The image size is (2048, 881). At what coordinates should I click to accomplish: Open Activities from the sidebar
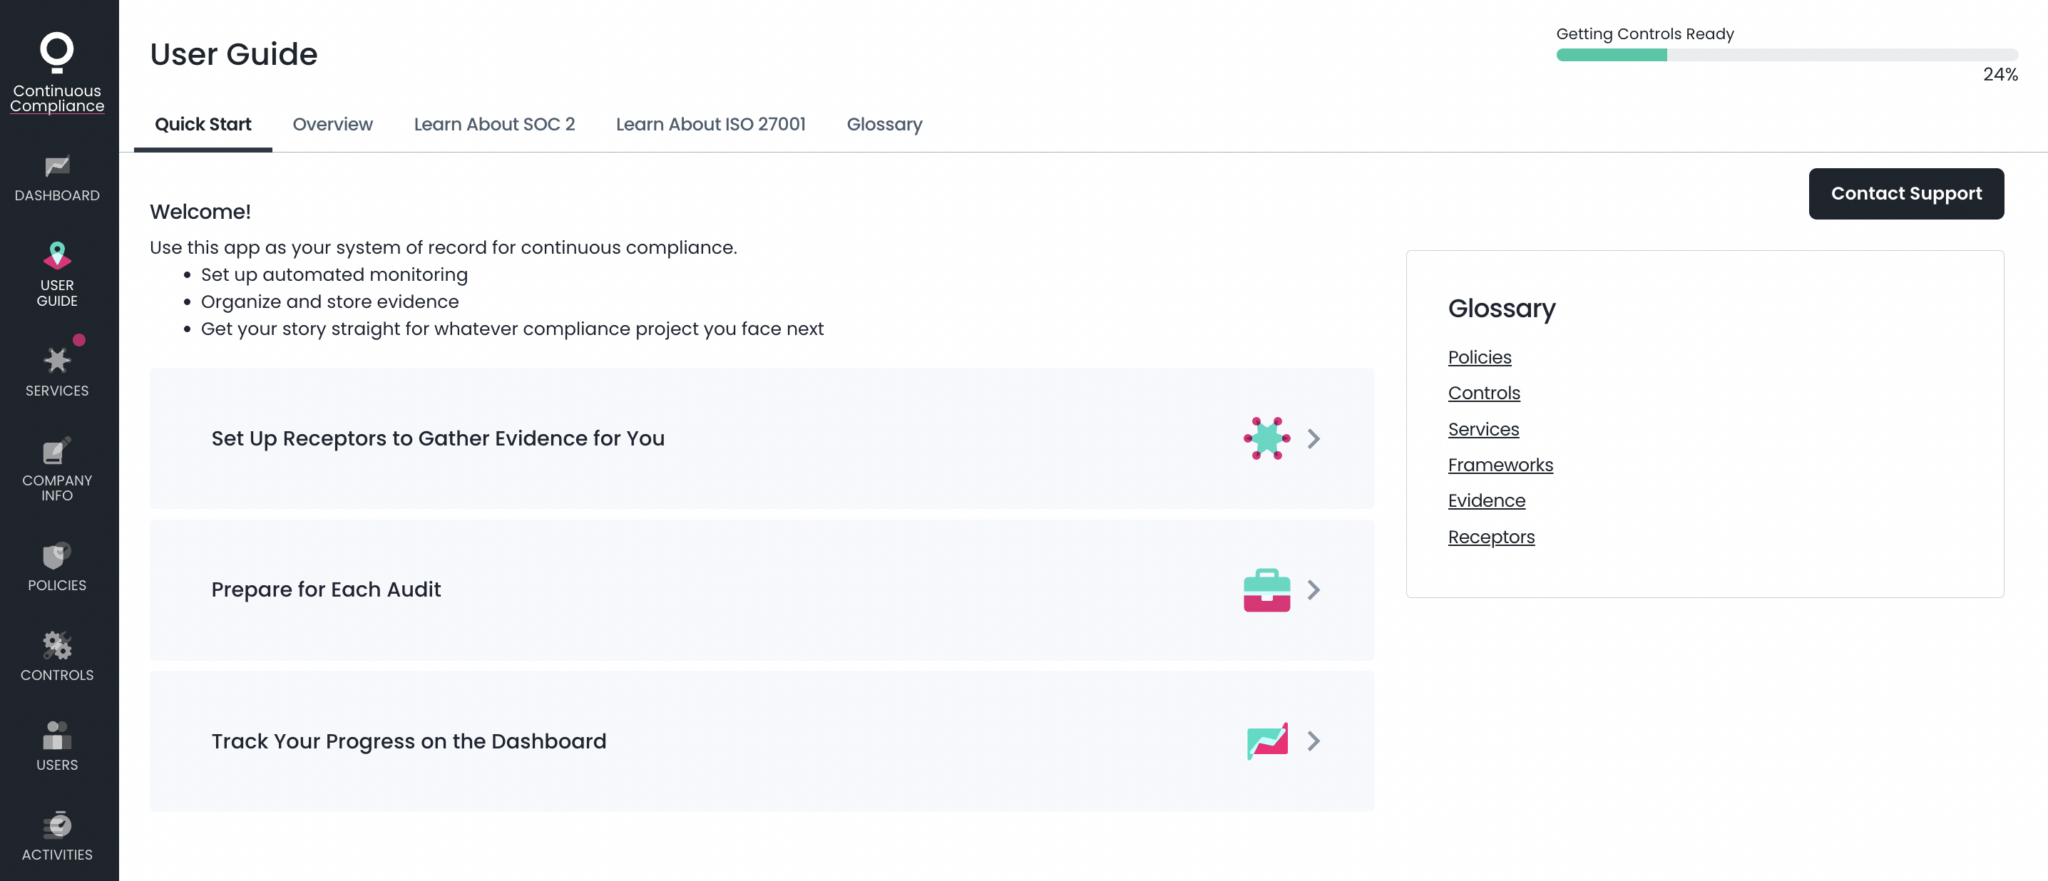point(57,826)
